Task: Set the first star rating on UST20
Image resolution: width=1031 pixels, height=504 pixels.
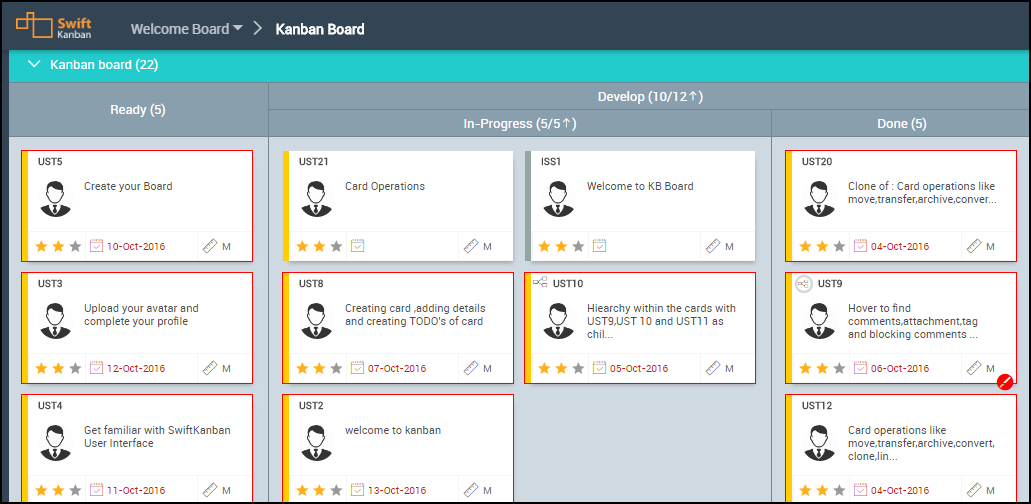Action: [x=806, y=246]
